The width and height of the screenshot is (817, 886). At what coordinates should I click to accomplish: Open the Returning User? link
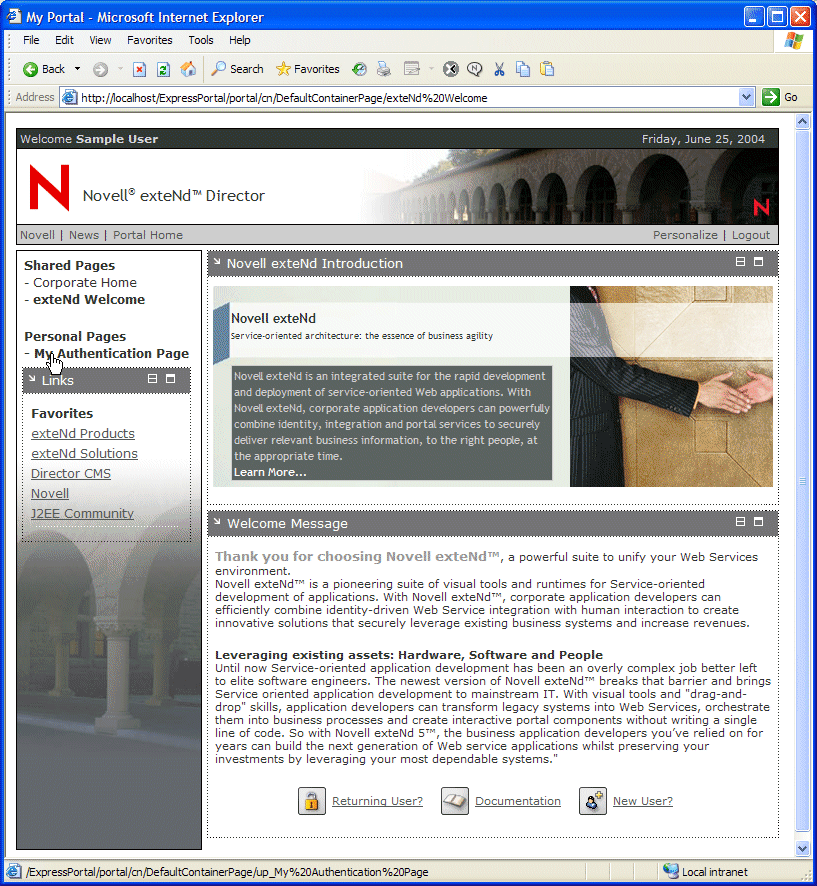click(377, 801)
